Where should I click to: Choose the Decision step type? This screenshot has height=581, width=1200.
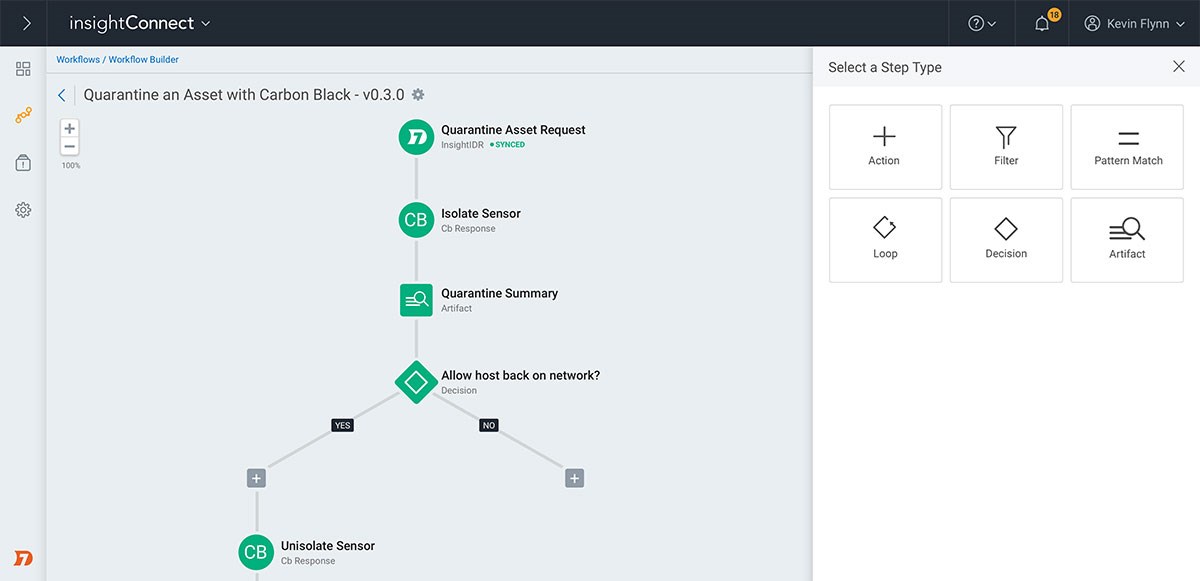pyautogui.click(x=1006, y=240)
